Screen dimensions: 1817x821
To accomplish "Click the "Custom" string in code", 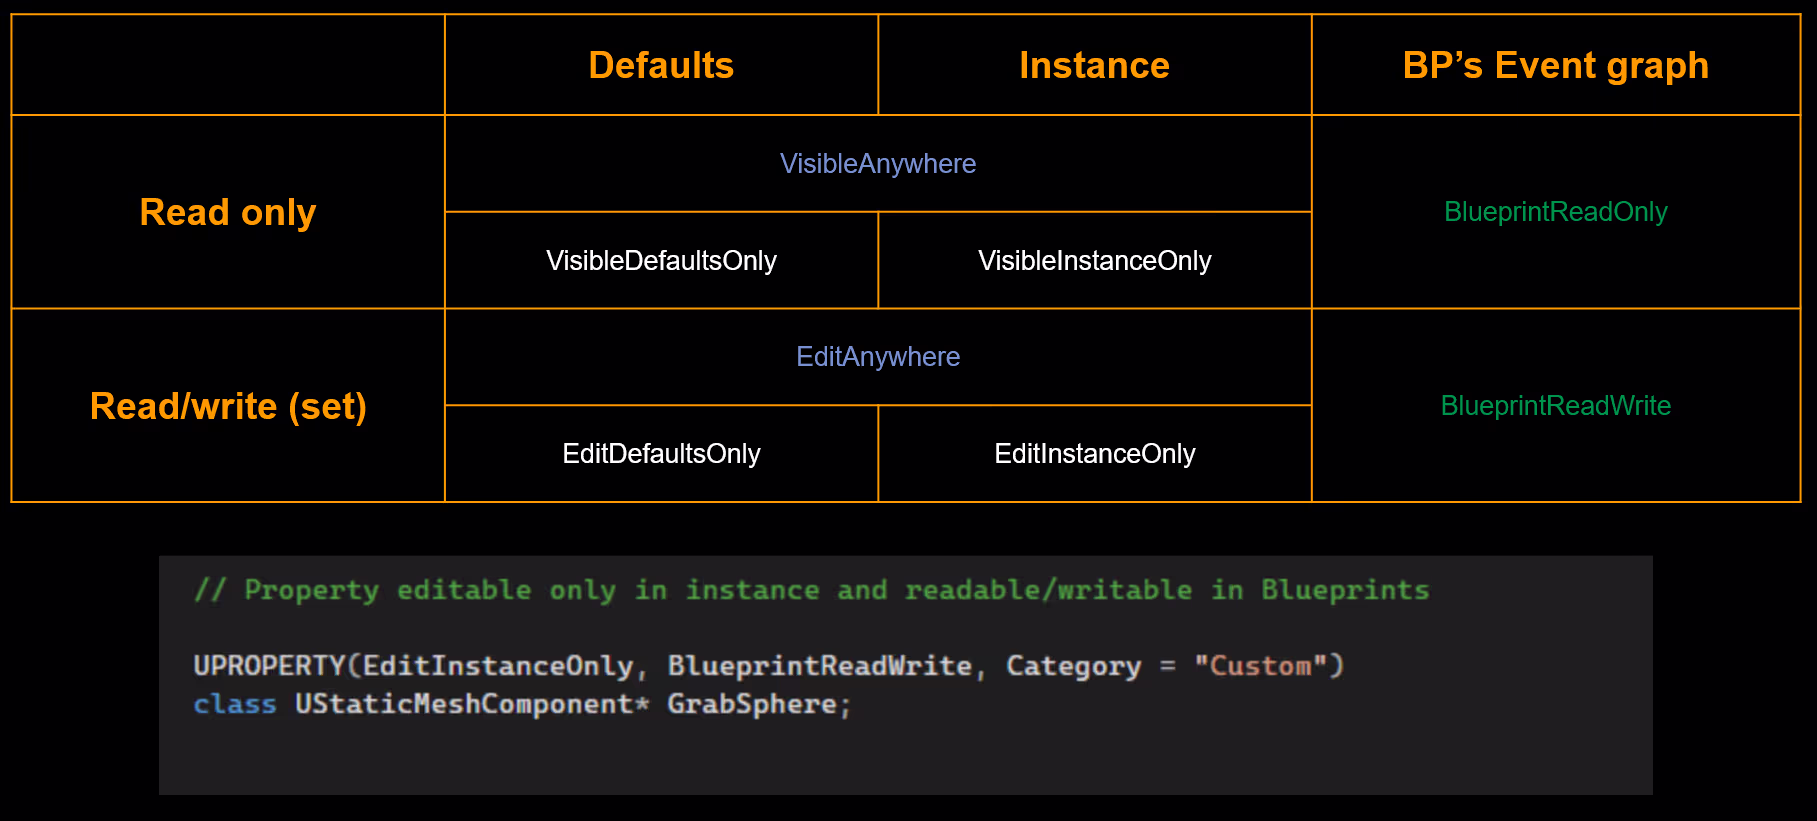I will pyautogui.click(x=1261, y=666).
